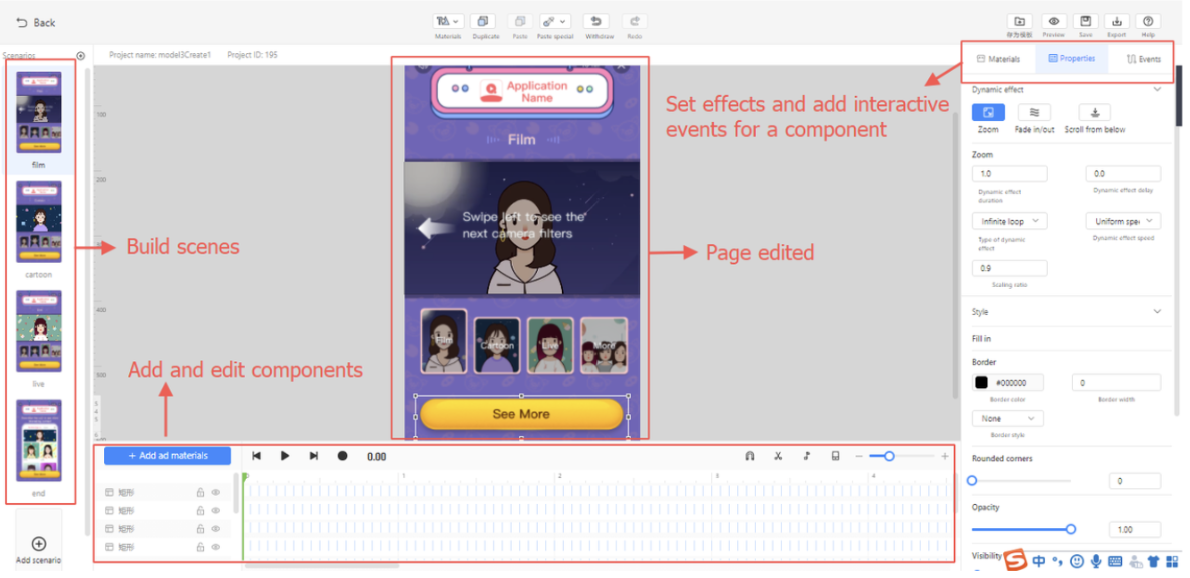The height and width of the screenshot is (578, 1190).
Task: Preview the project
Action: 1053,22
